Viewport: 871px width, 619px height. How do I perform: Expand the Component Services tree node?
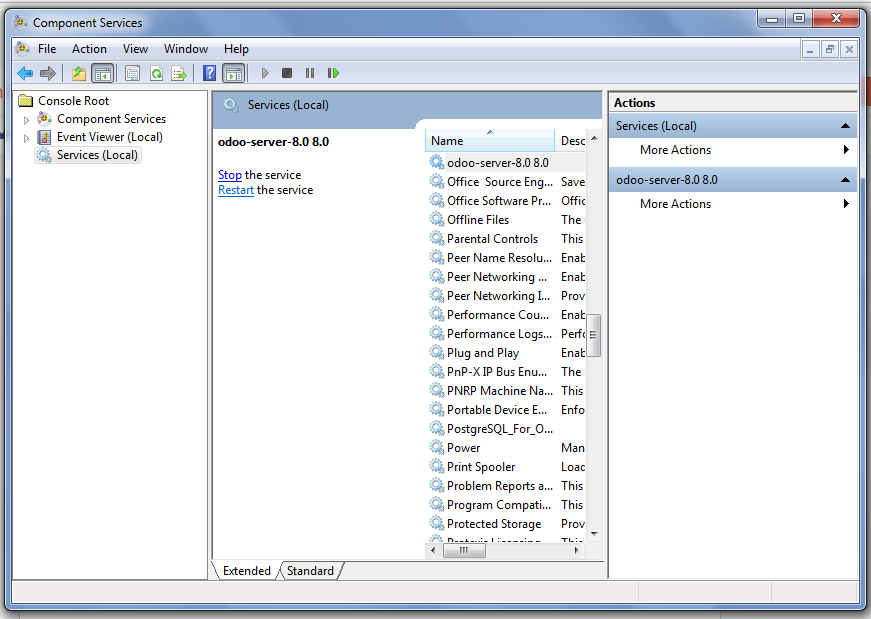click(x=26, y=119)
